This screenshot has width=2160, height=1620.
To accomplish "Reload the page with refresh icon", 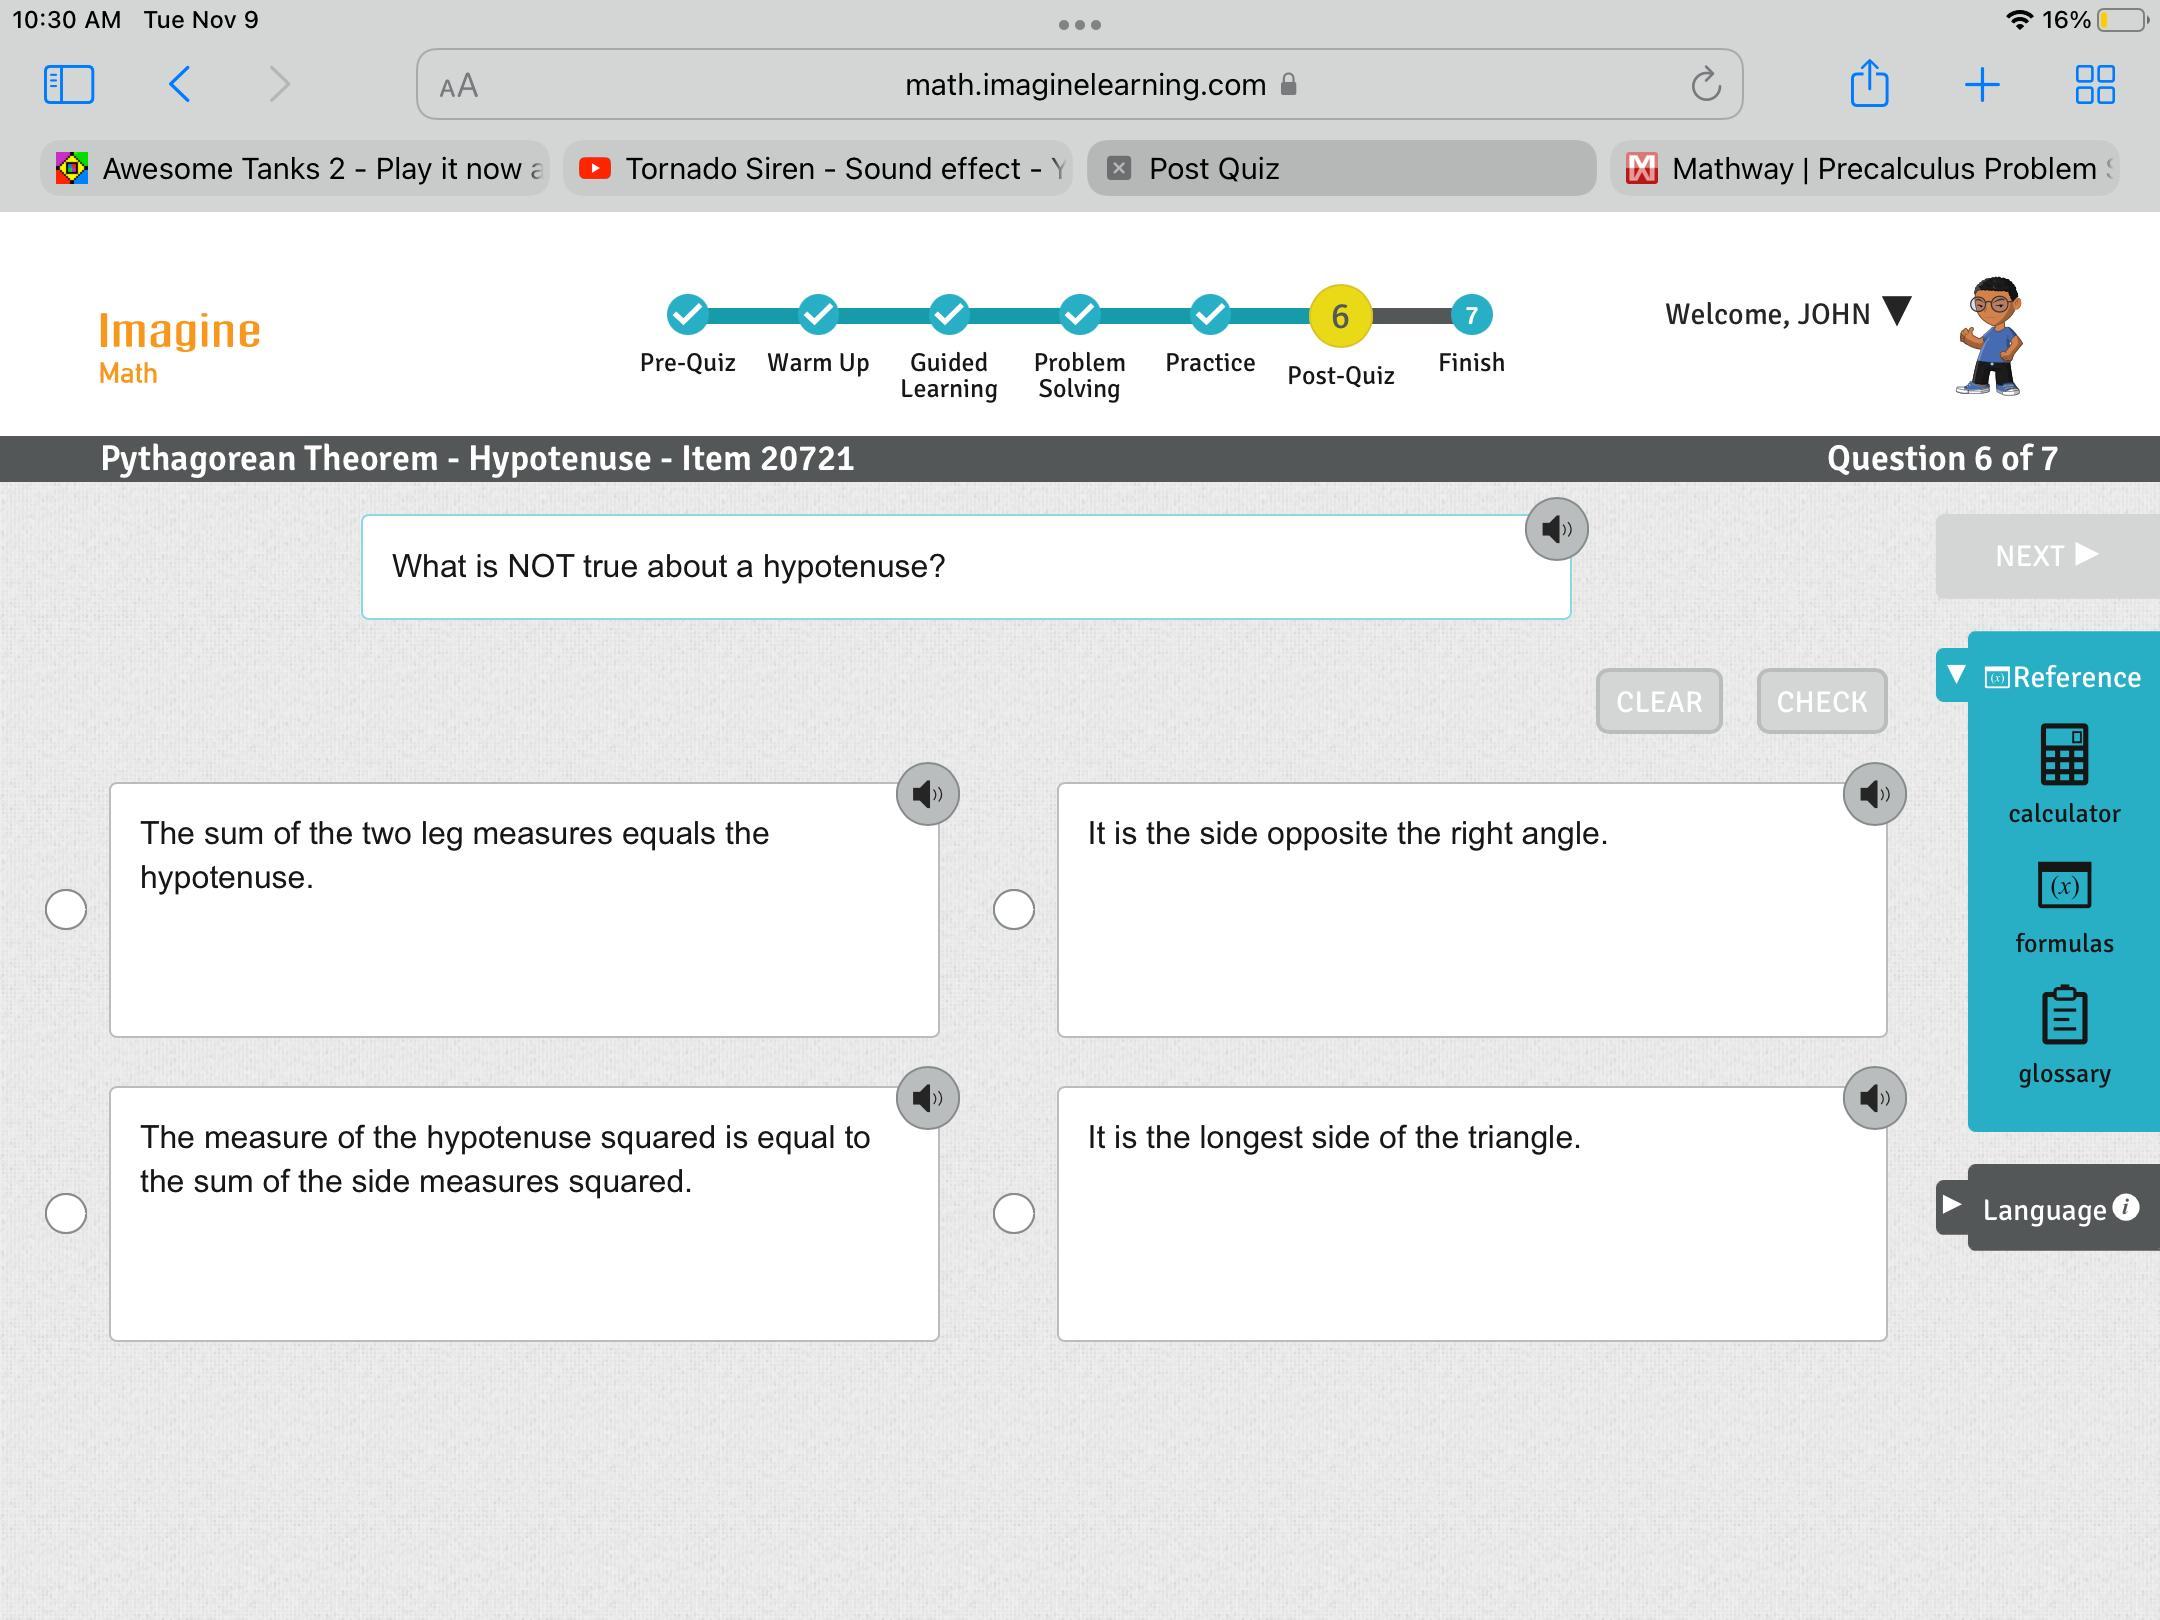I will pos(1705,85).
